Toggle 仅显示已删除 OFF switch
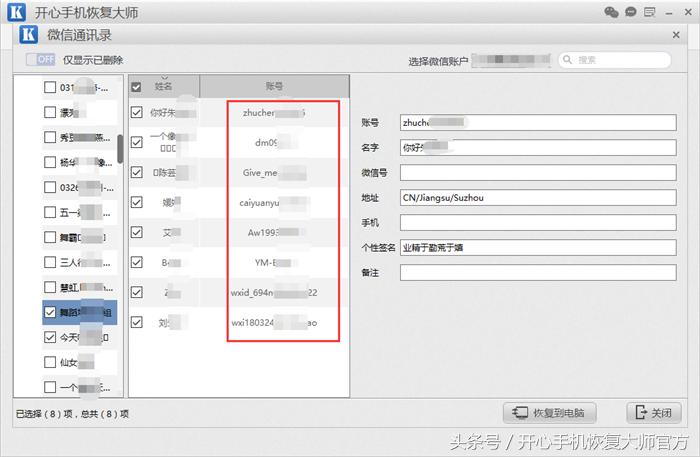 coord(40,59)
